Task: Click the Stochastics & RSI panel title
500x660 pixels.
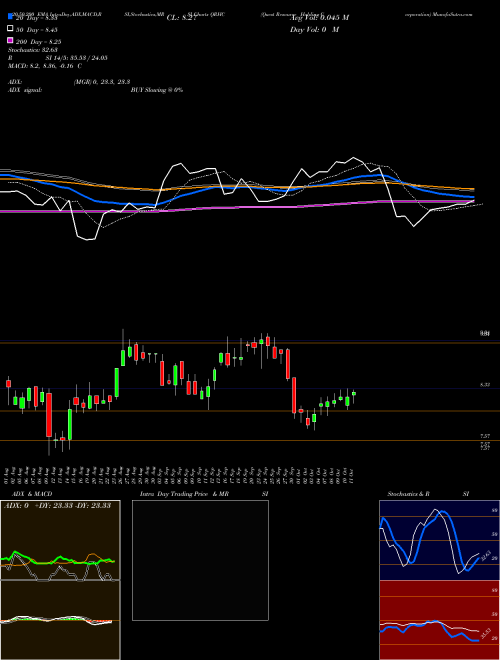Action: click(428, 494)
